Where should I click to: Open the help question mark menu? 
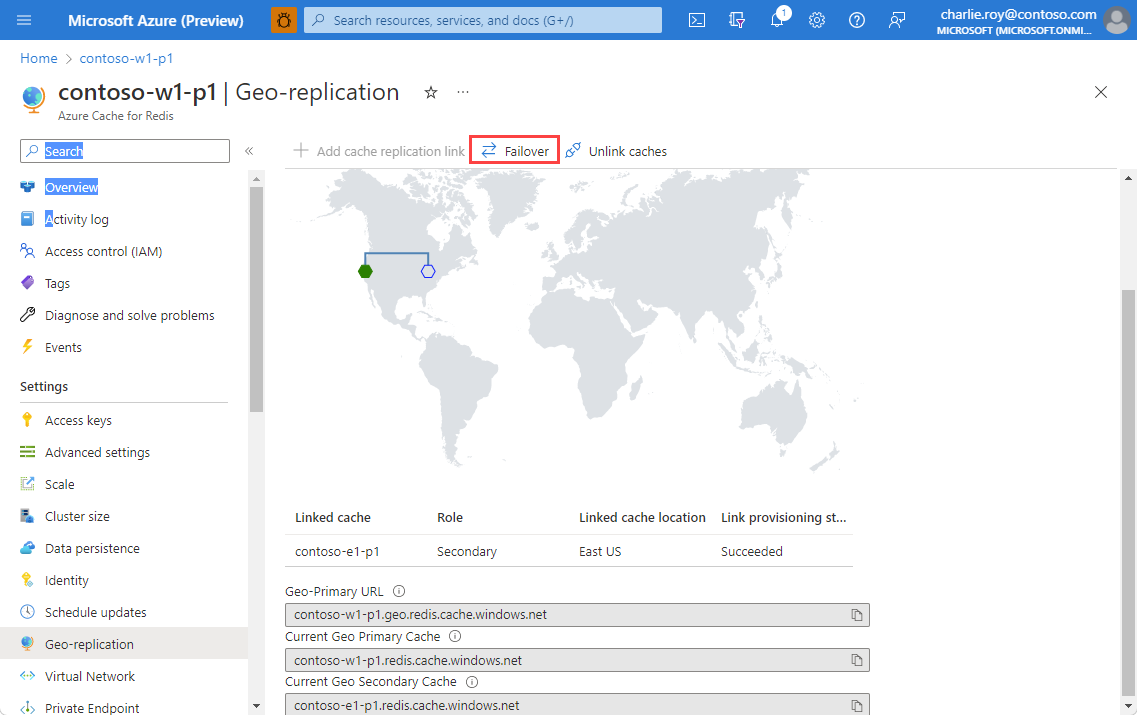(857, 20)
